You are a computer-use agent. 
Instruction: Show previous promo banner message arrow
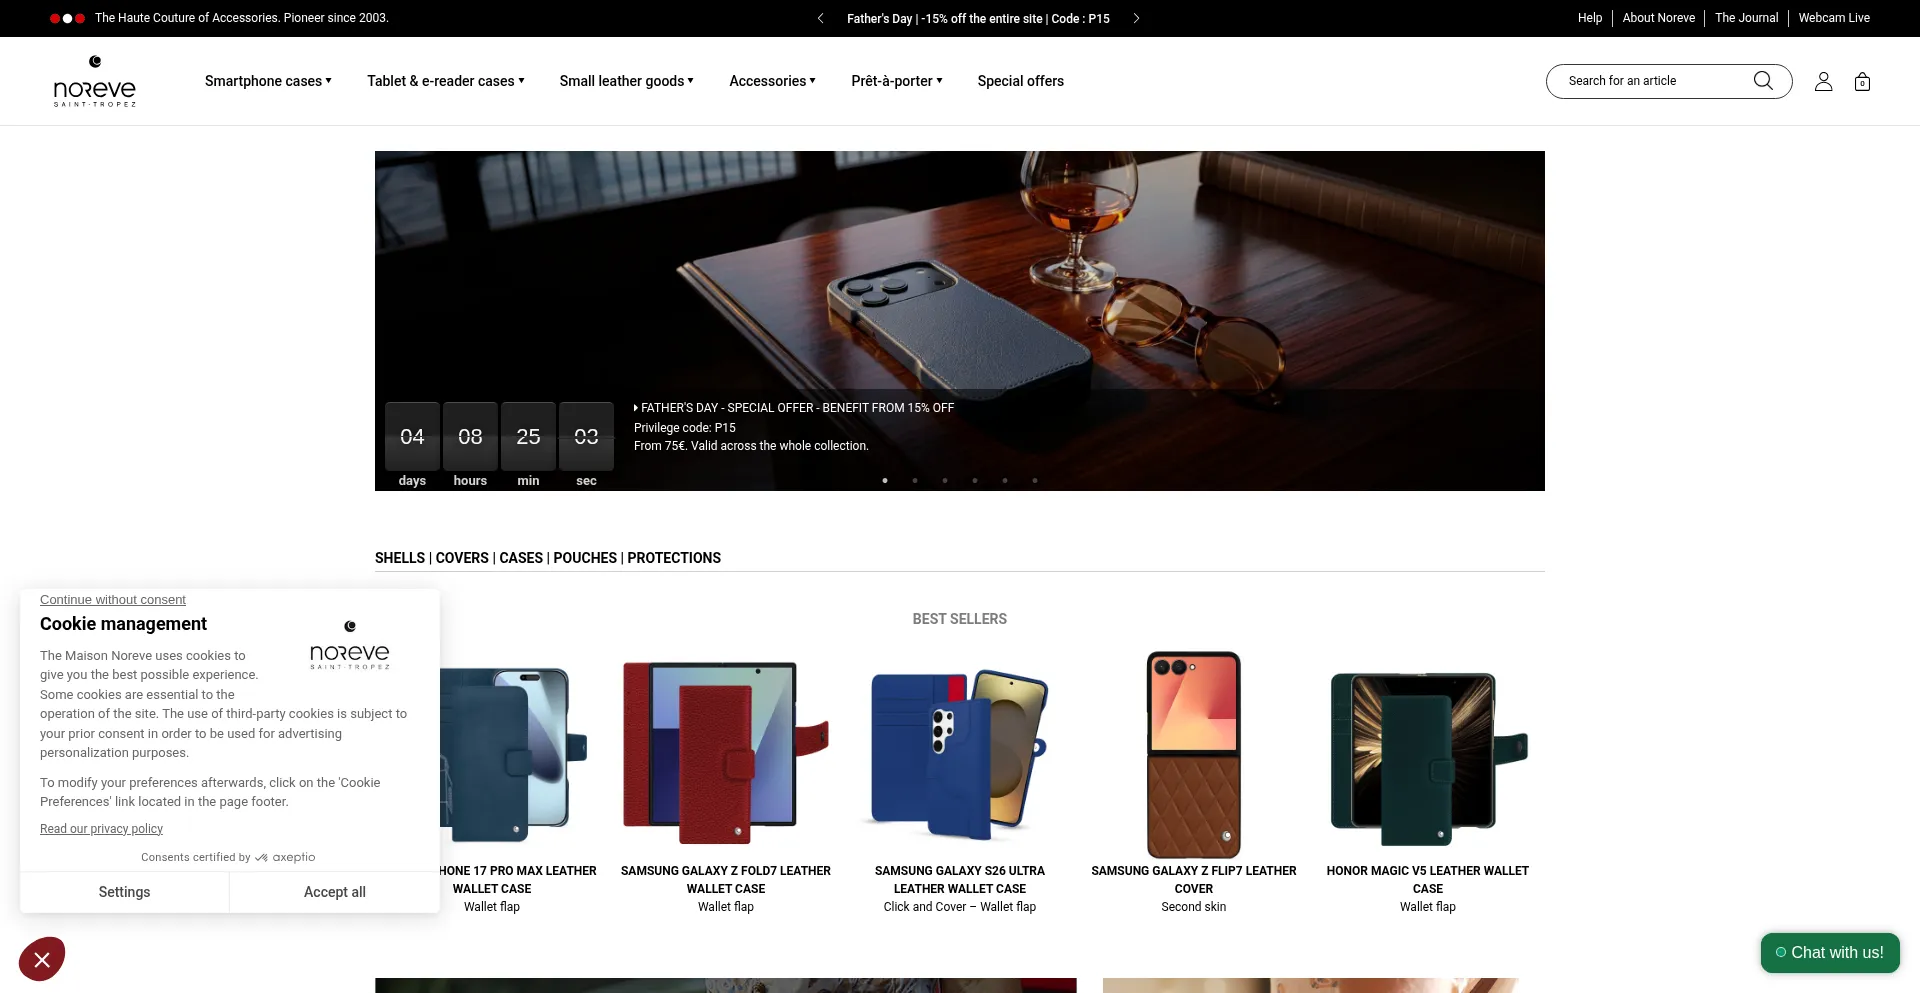pyautogui.click(x=820, y=18)
